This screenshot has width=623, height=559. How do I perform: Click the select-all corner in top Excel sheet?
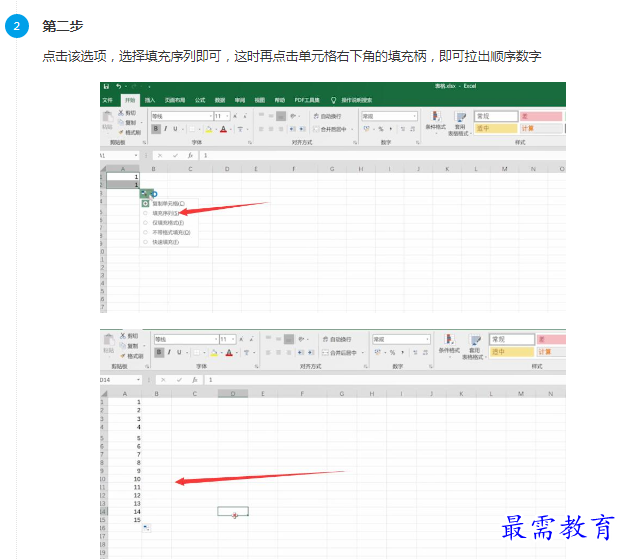[x=103, y=169]
